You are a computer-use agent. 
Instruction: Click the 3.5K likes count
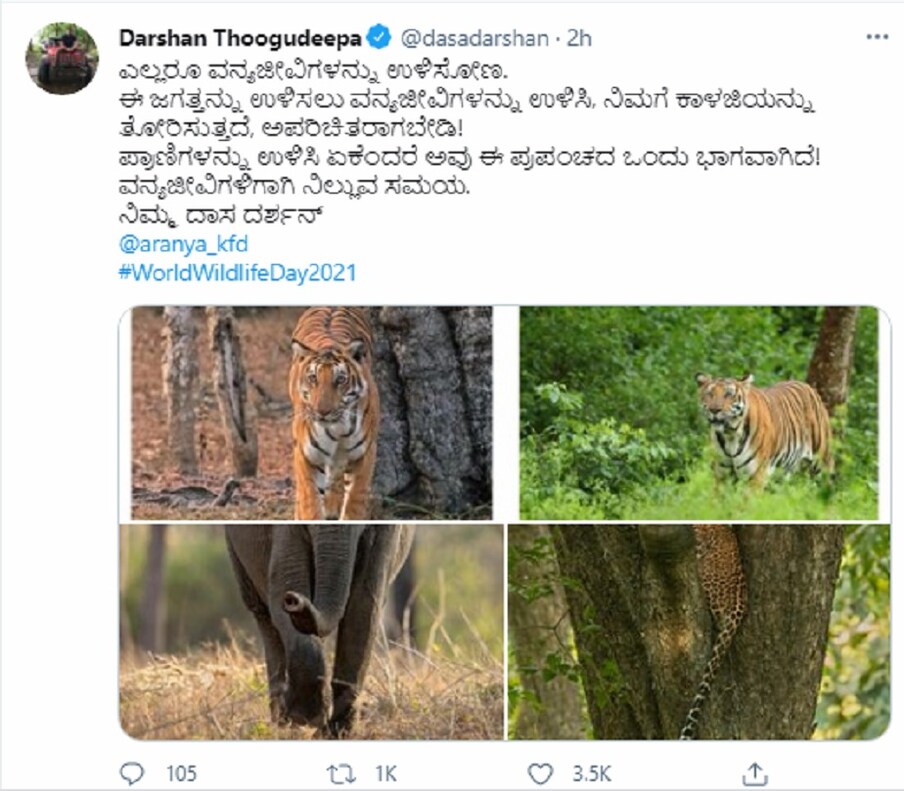click(592, 774)
